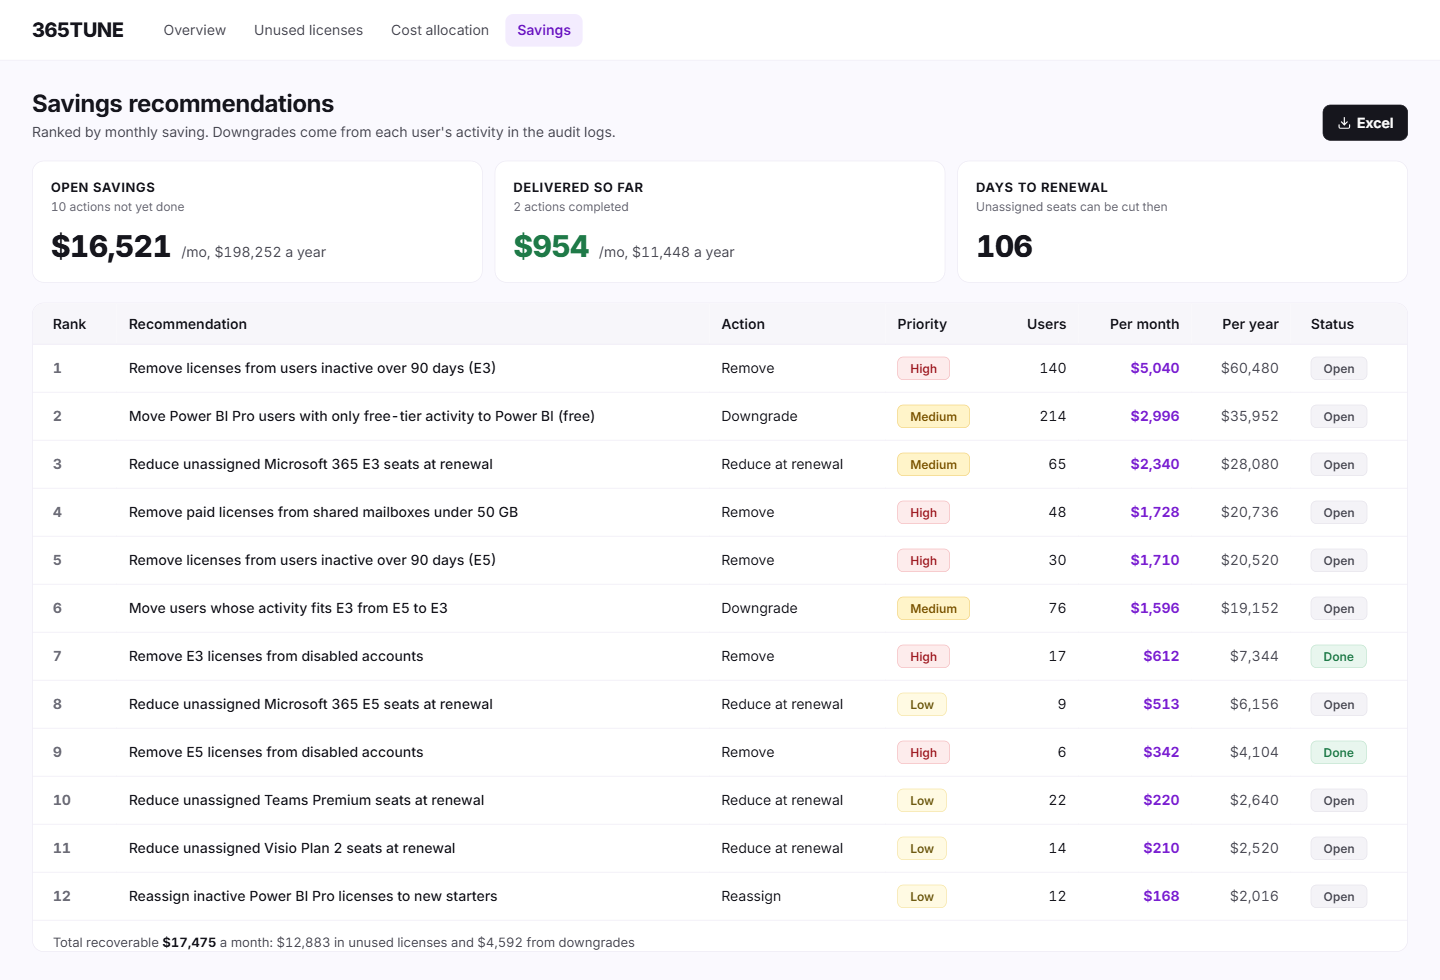Click the Recommendation column header
The width and height of the screenshot is (1440, 980).
(x=188, y=324)
